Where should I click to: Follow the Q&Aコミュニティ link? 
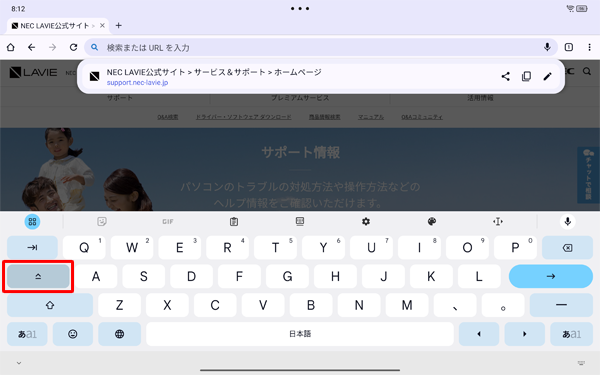pos(422,117)
